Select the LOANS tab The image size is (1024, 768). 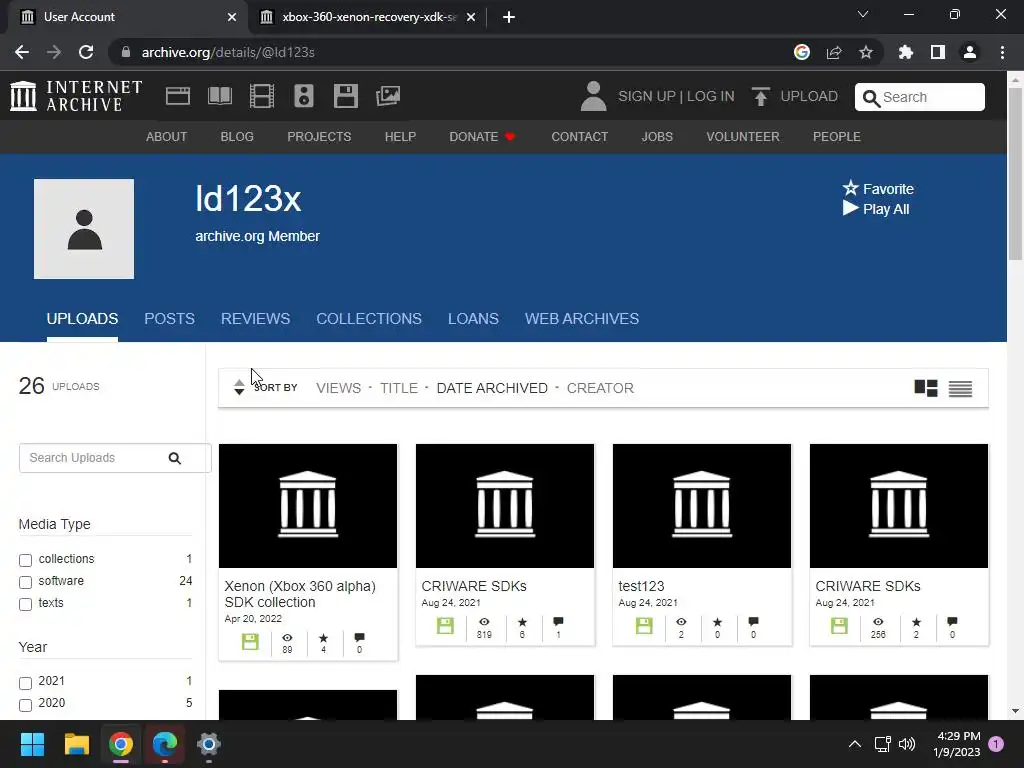tap(473, 319)
